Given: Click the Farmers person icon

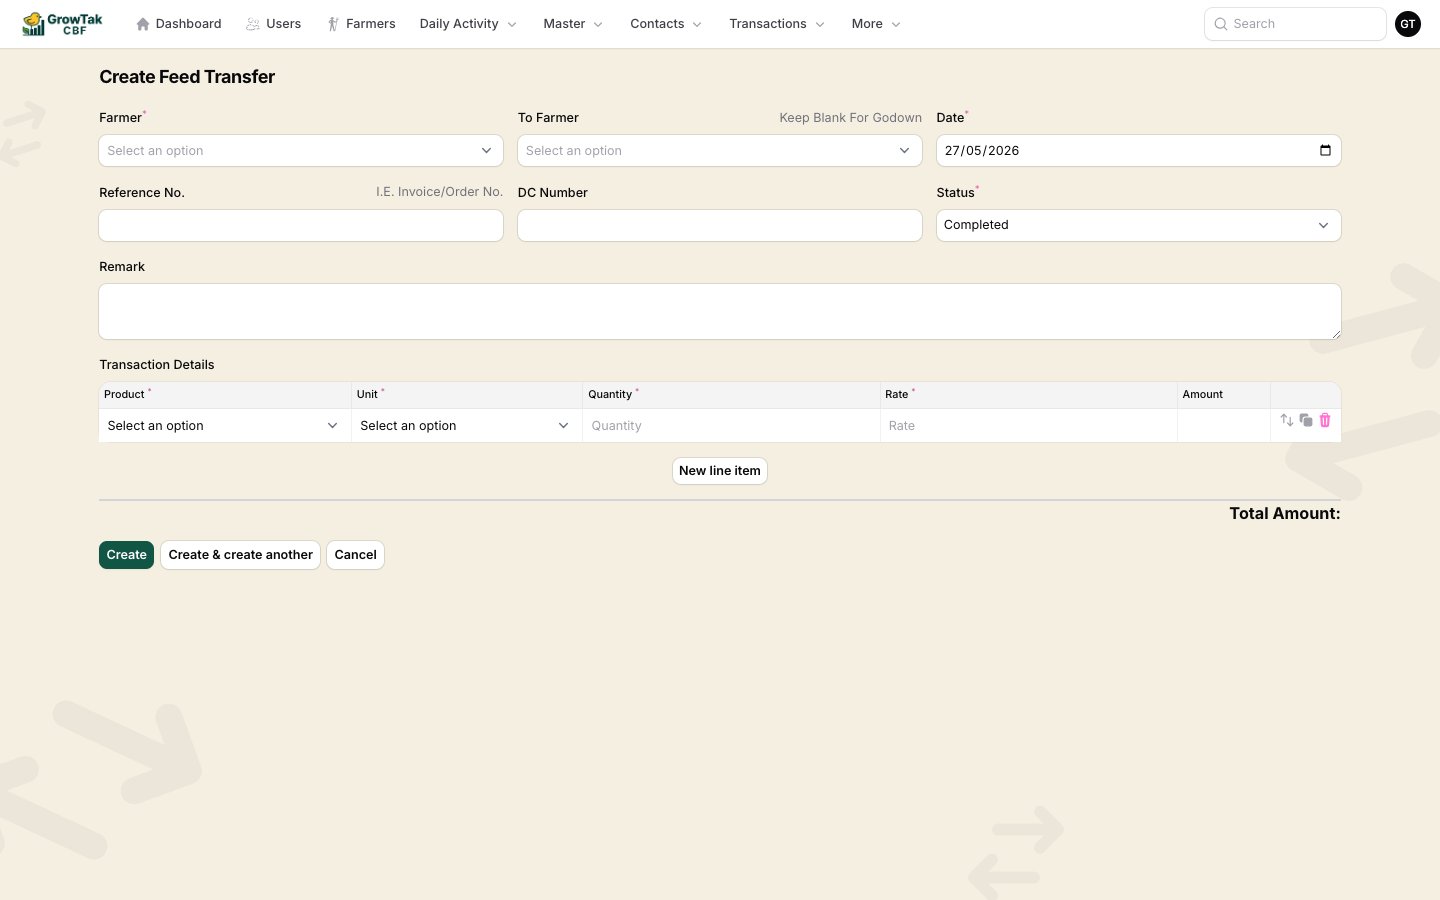Looking at the screenshot, I should (333, 24).
